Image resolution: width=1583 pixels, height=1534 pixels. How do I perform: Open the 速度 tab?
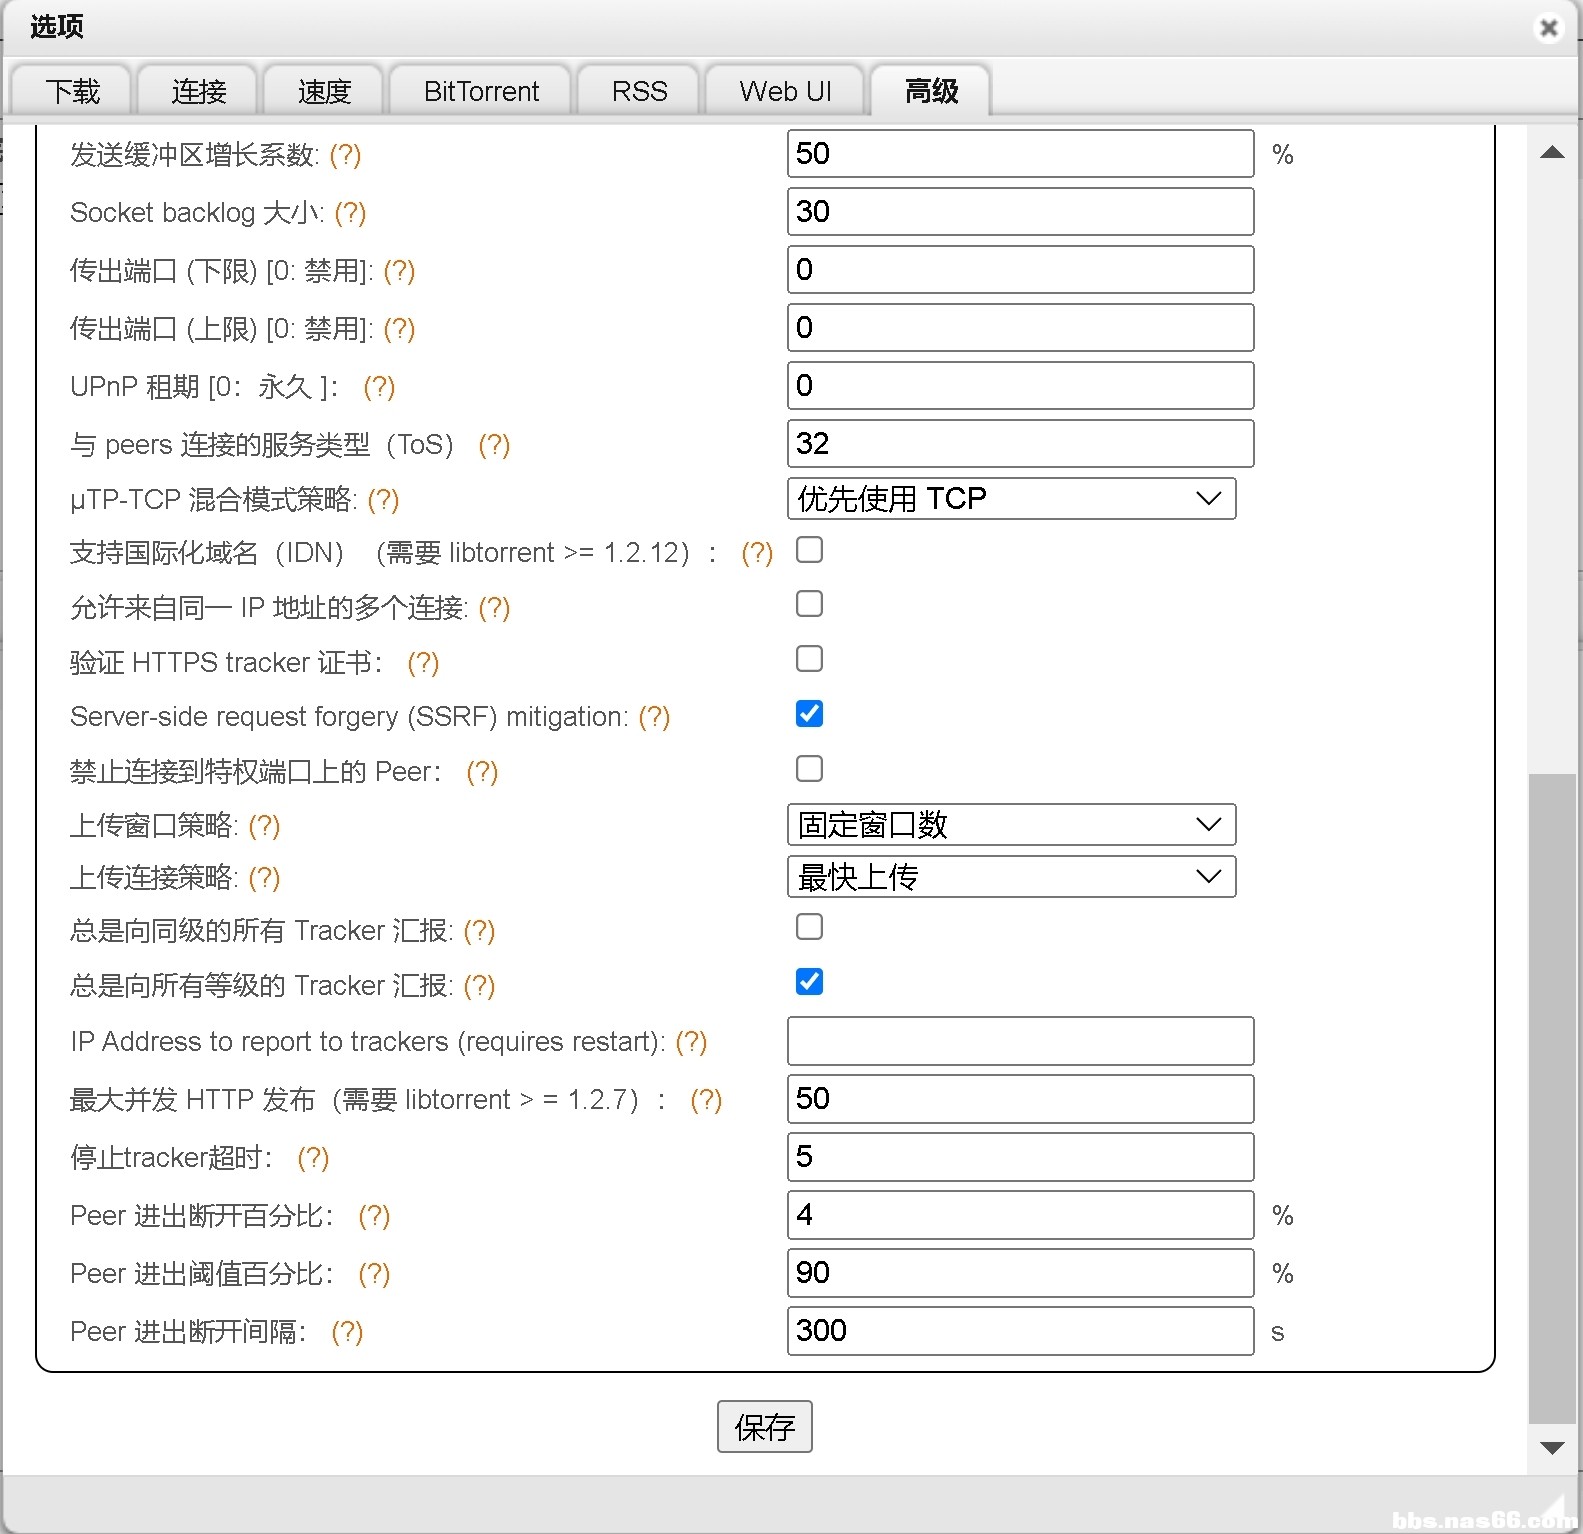(x=324, y=91)
